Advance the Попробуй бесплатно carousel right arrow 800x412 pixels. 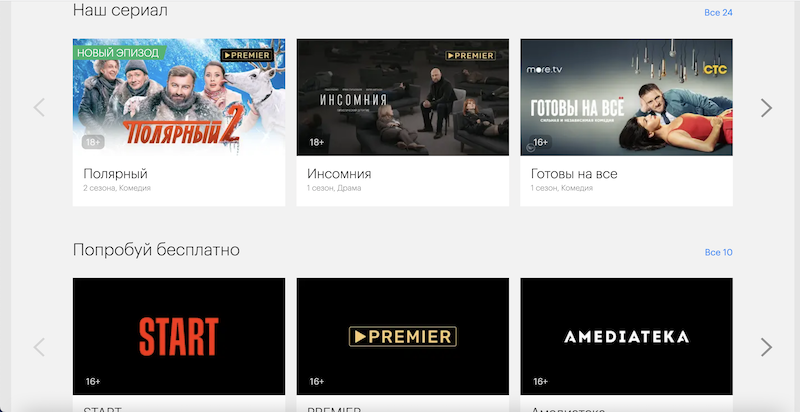766,347
